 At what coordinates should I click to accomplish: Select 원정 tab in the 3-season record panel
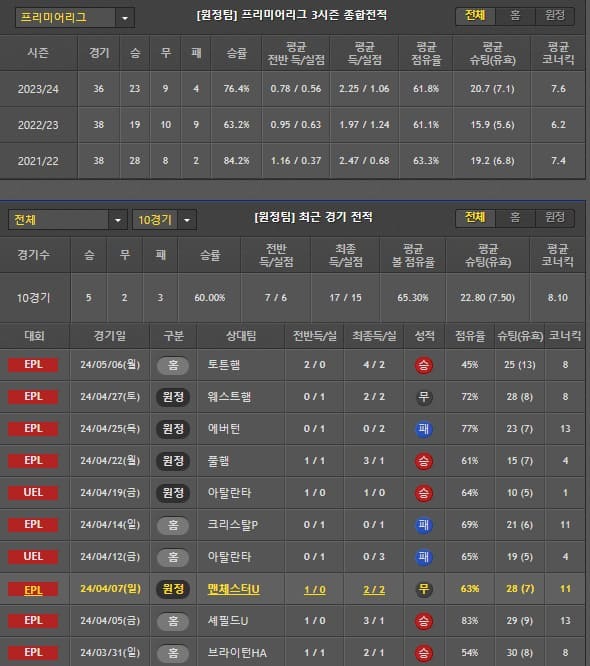(x=555, y=16)
